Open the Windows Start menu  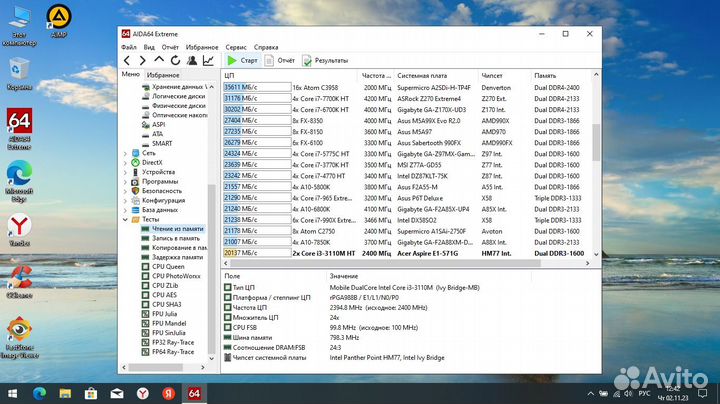(x=12, y=393)
